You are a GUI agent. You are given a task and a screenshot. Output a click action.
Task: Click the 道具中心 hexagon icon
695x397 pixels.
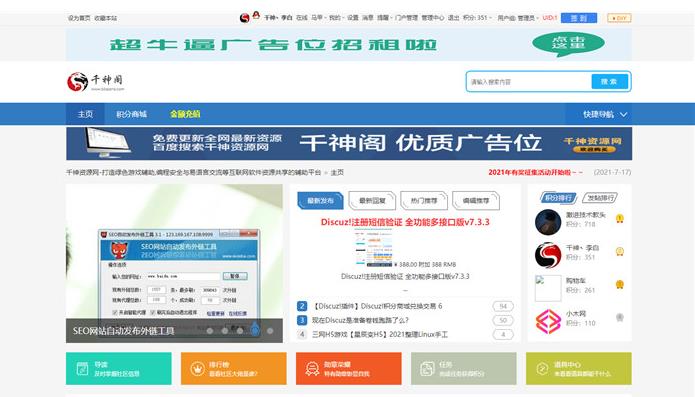point(542,368)
